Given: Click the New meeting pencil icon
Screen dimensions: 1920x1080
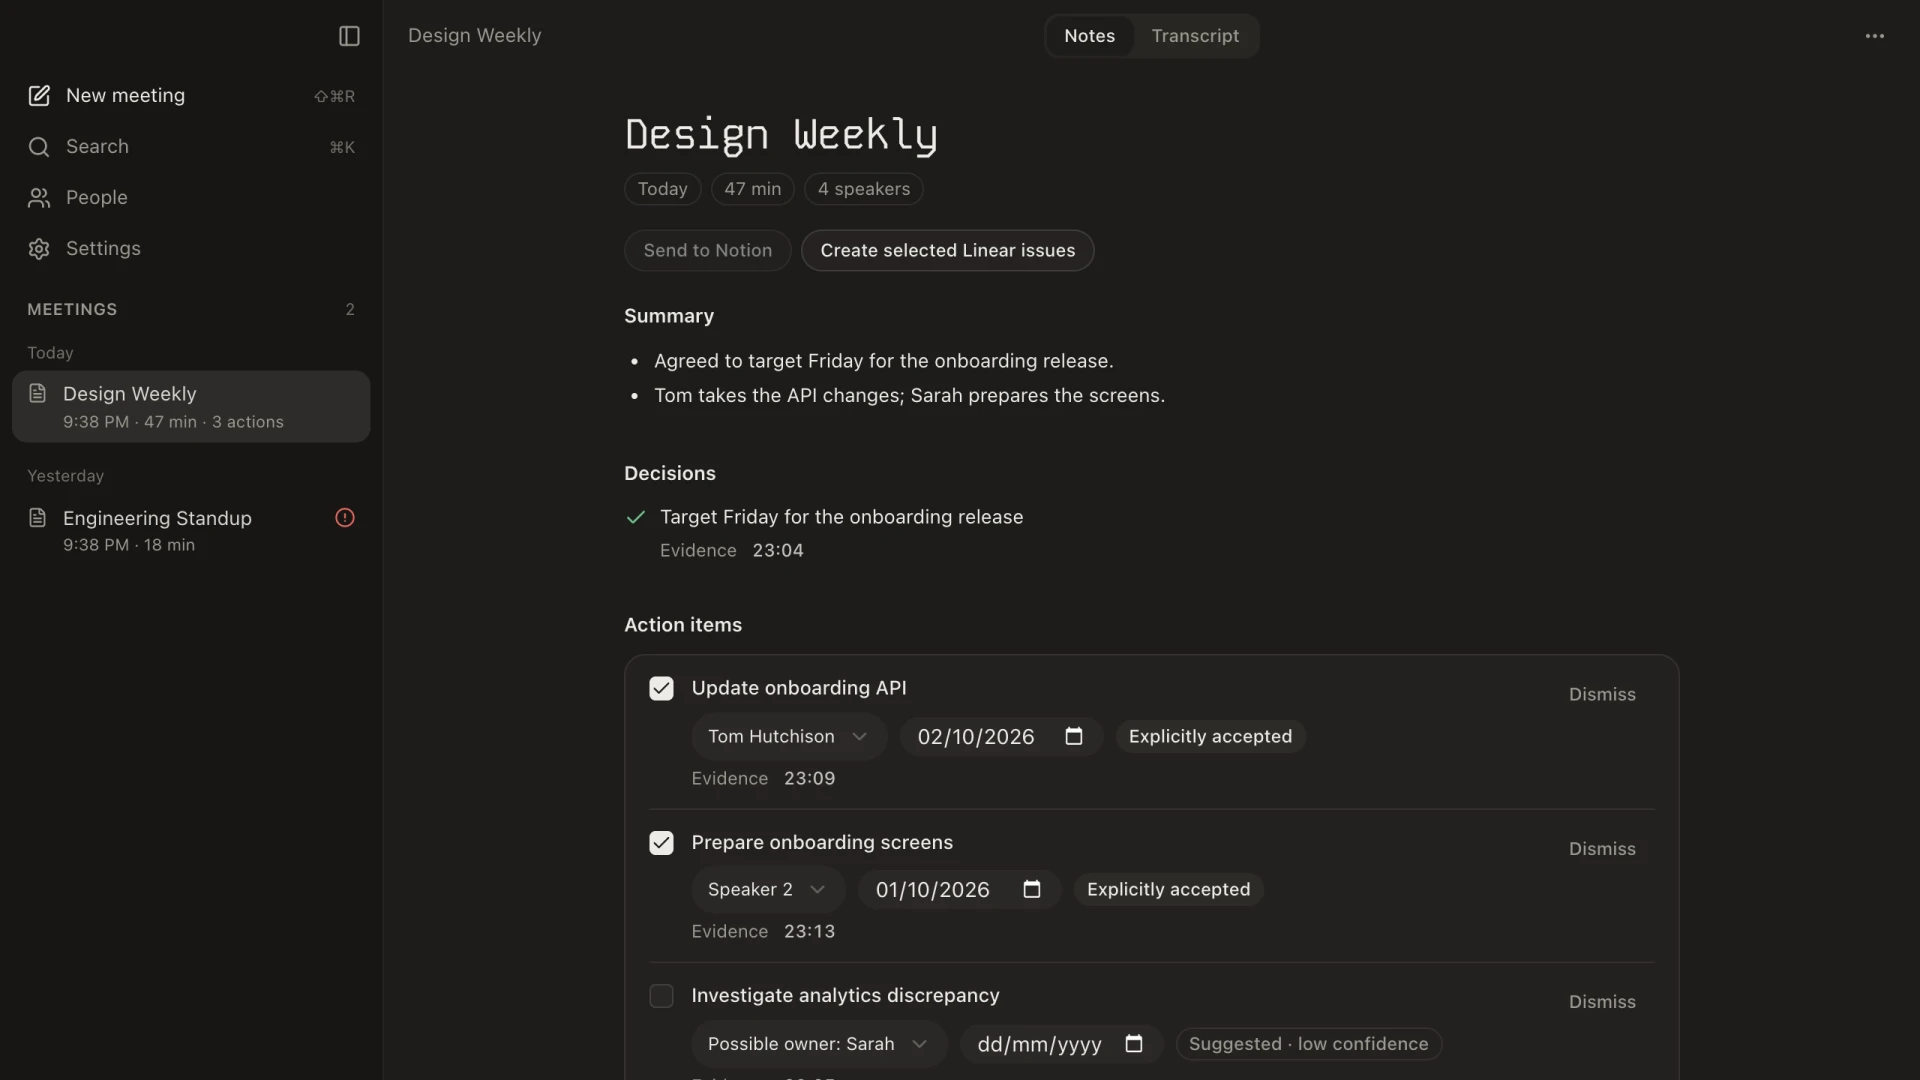Looking at the screenshot, I should (39, 96).
